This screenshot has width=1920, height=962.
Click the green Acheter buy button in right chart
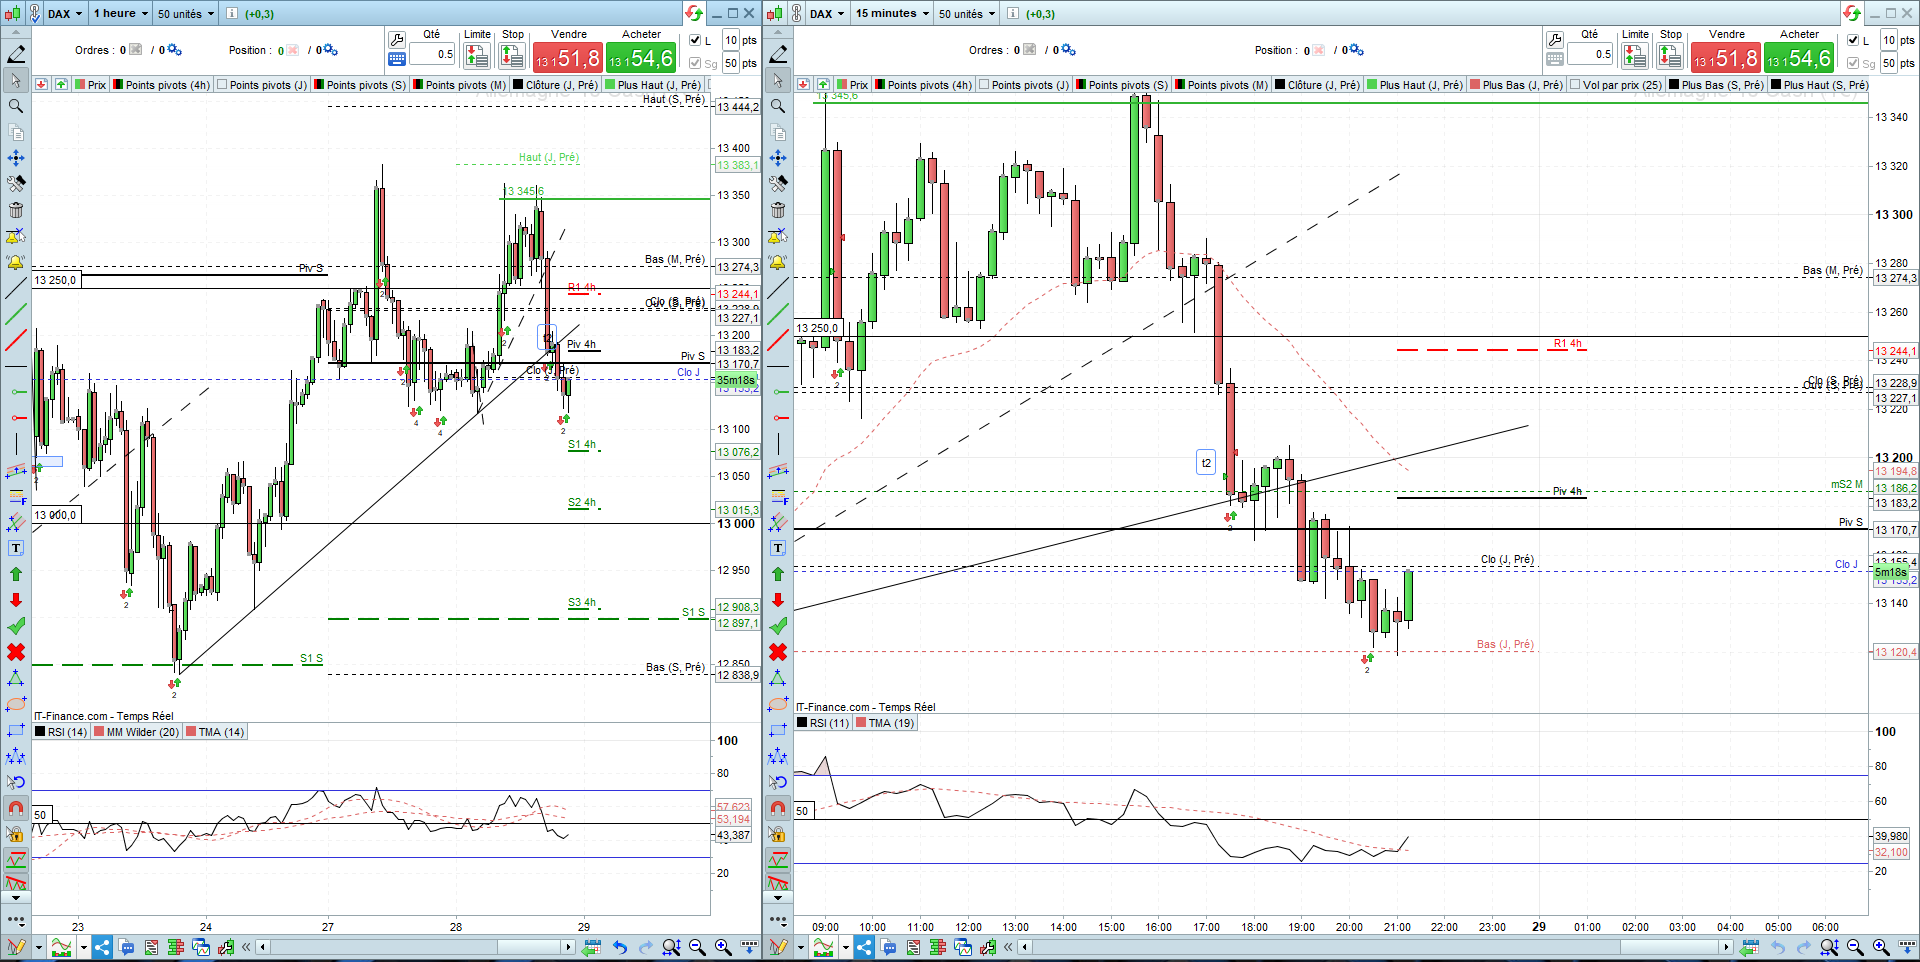tap(1799, 58)
